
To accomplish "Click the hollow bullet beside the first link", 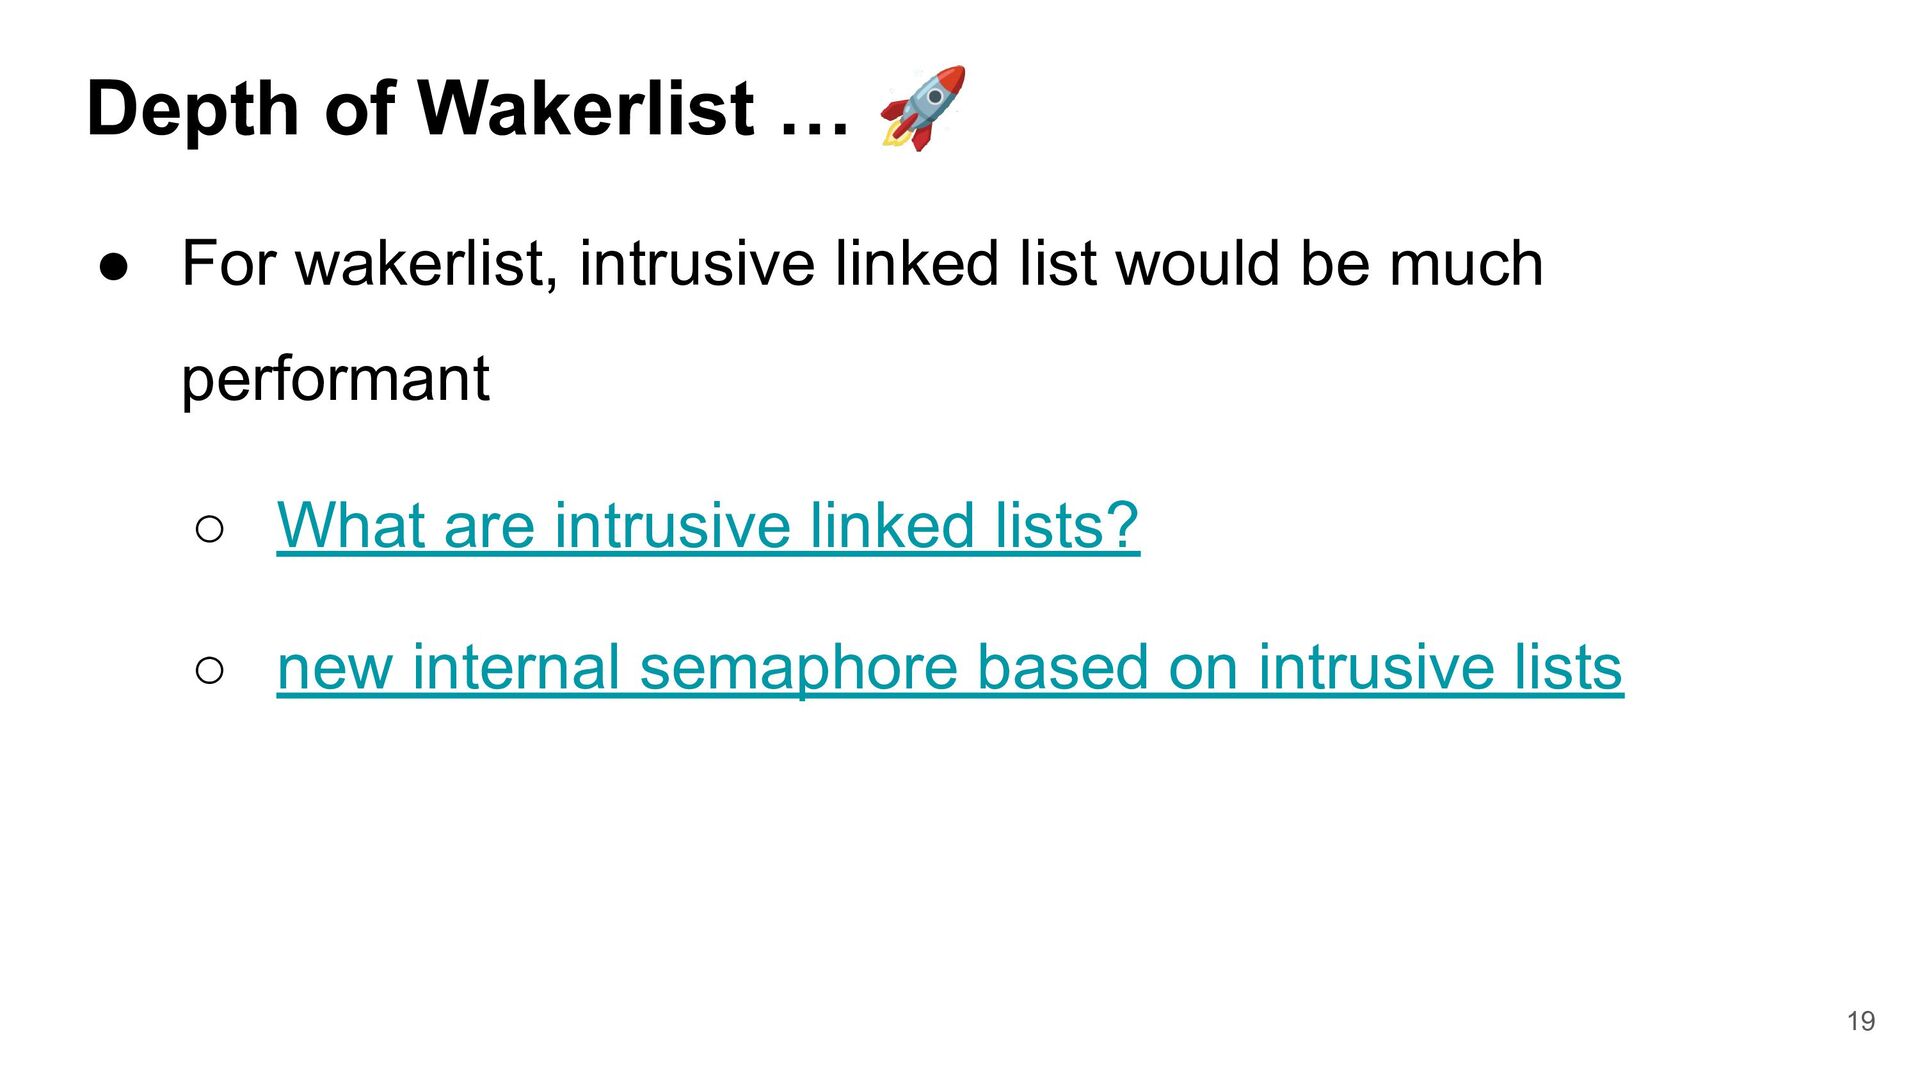I will (210, 529).
